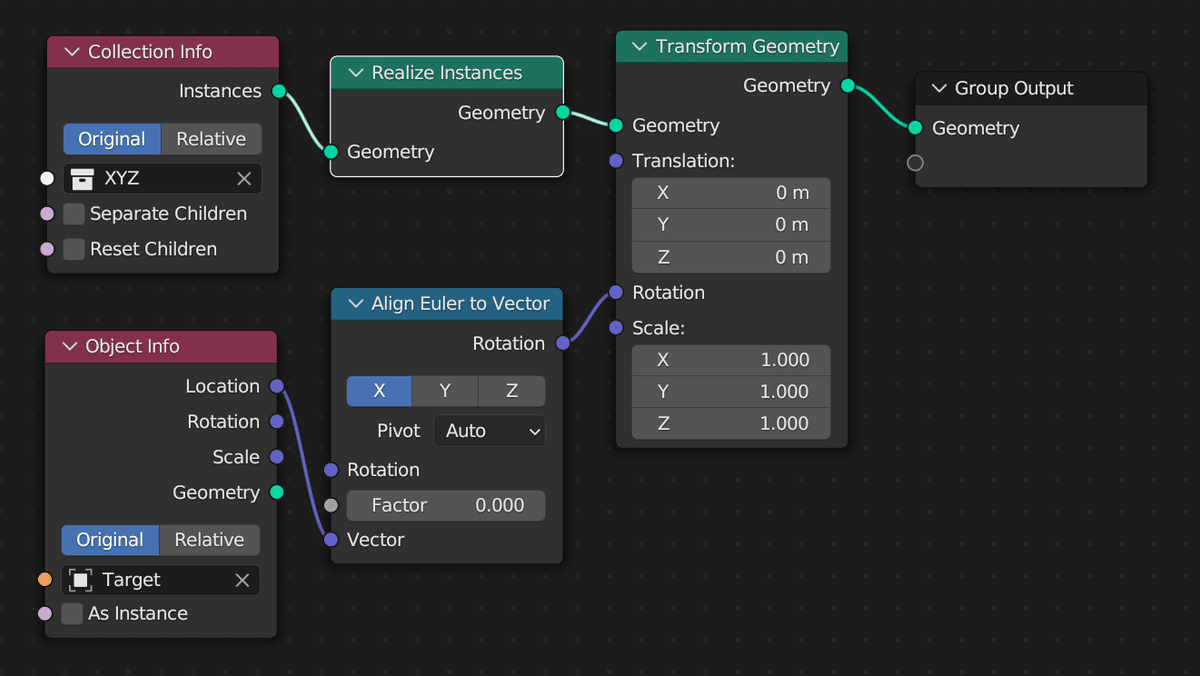This screenshot has height=676, width=1200.
Task: Switch Object Info to Relative
Action: tap(209, 540)
